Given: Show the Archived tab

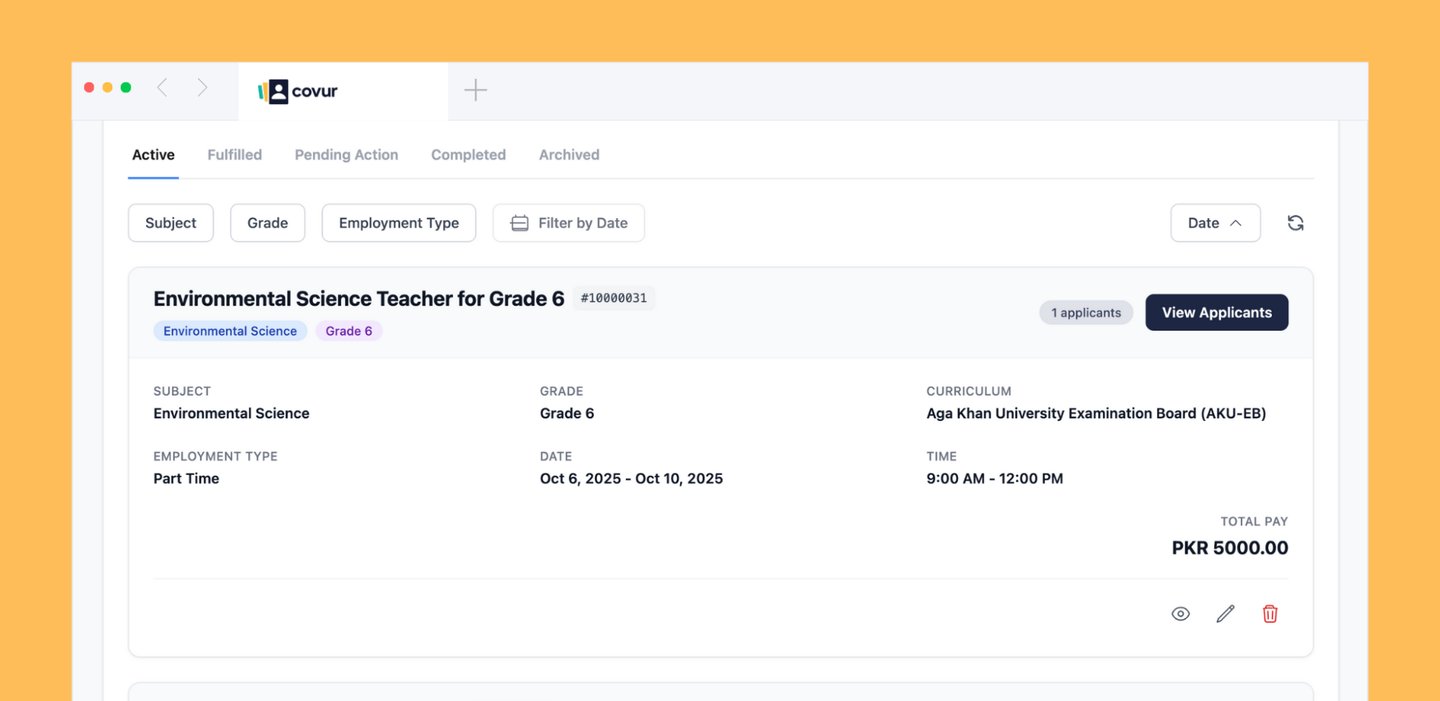Looking at the screenshot, I should point(569,155).
